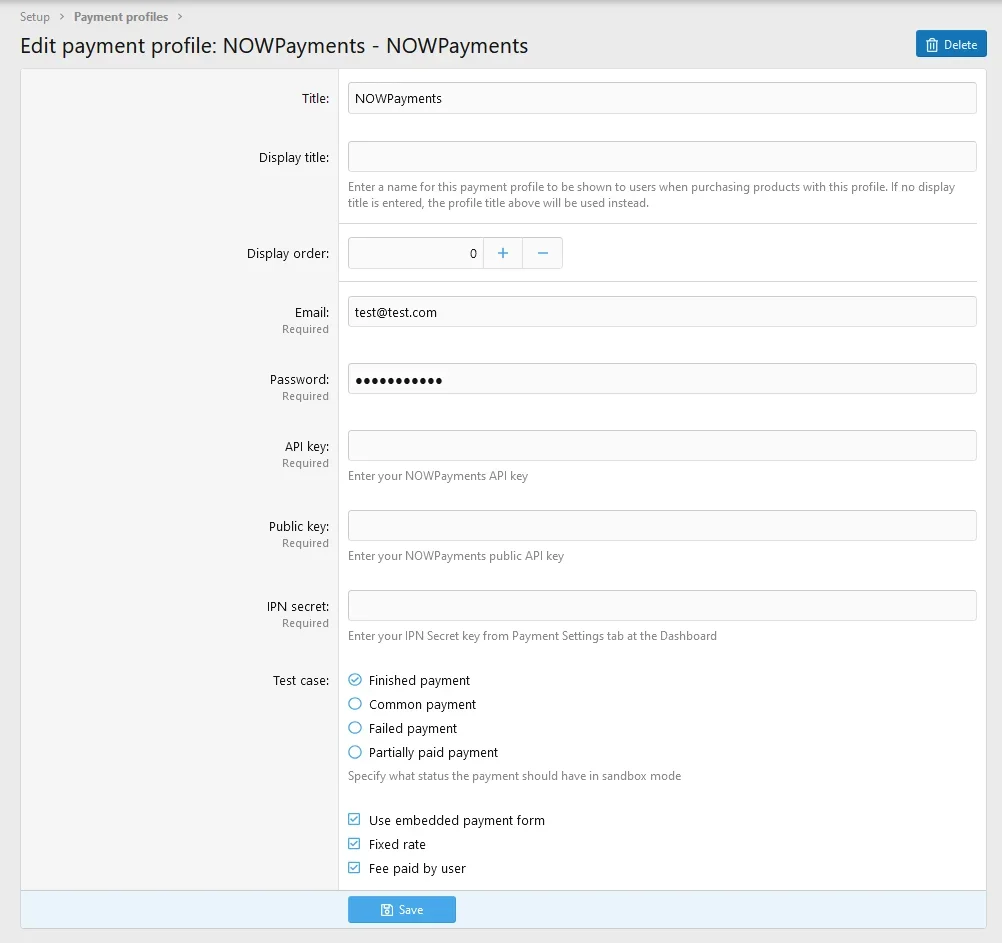Screen dimensions: 1002x943
Task: Focus the API key input box
Action: 661,445
